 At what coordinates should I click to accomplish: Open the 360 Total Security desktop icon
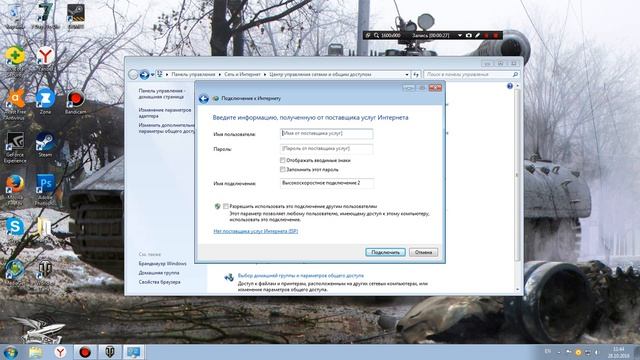point(15,60)
